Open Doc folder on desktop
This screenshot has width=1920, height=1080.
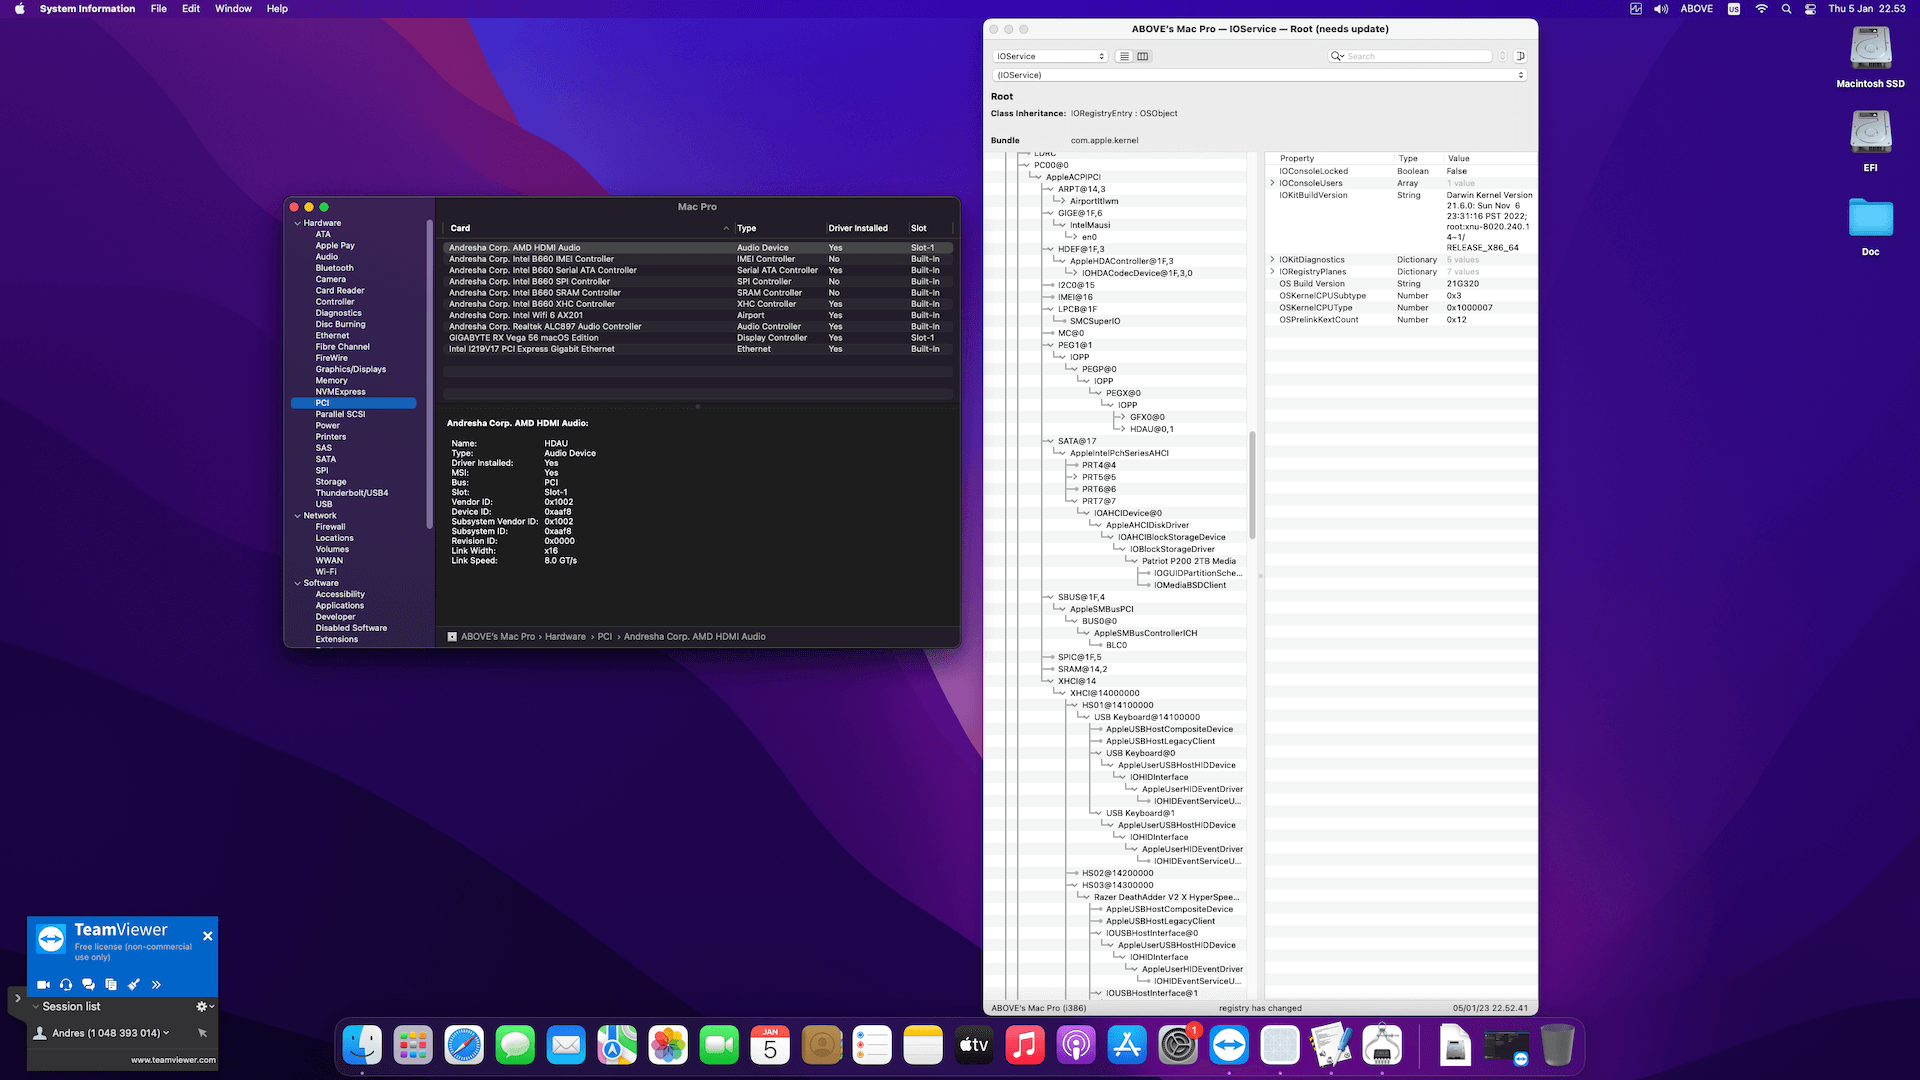pyautogui.click(x=1870, y=226)
